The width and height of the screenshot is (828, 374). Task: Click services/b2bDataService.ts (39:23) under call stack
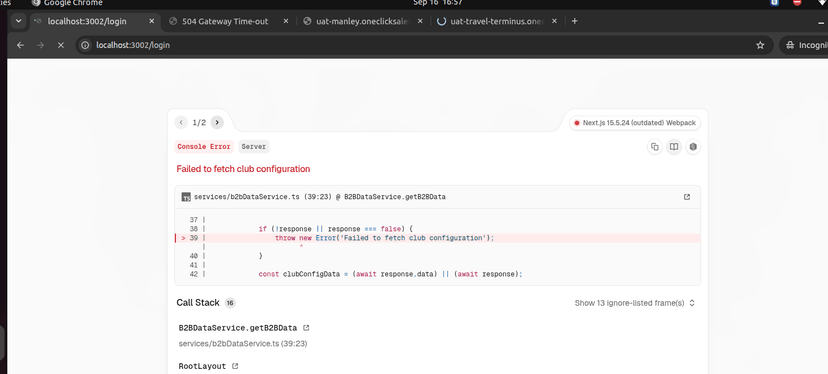click(x=243, y=344)
